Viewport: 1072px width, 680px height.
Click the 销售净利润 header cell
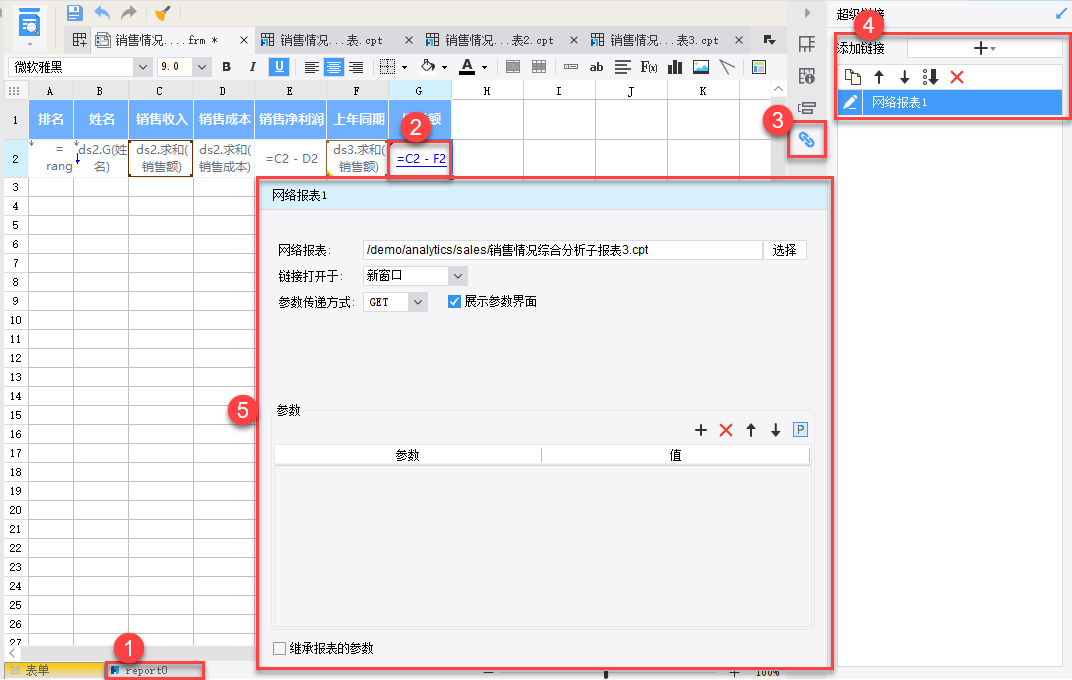pyautogui.click(x=291, y=119)
